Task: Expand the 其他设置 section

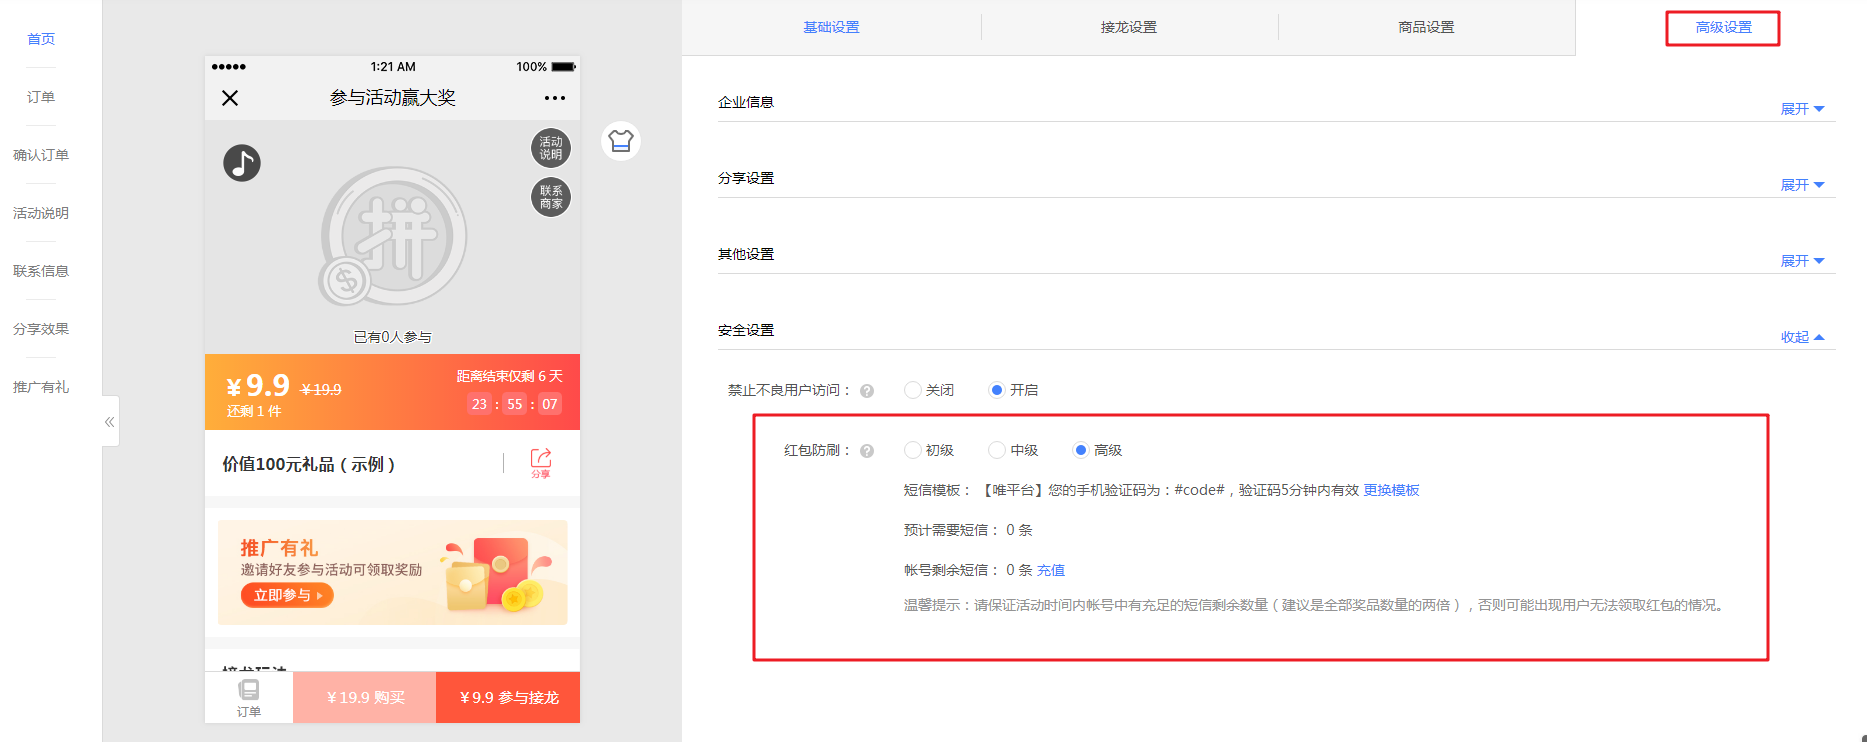Action: 1802,261
